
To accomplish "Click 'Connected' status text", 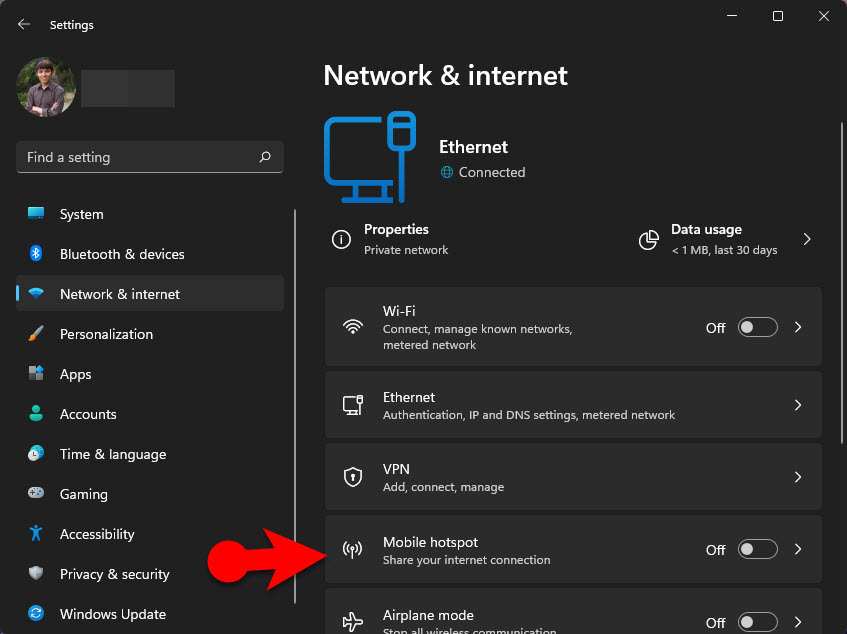I will tap(492, 172).
